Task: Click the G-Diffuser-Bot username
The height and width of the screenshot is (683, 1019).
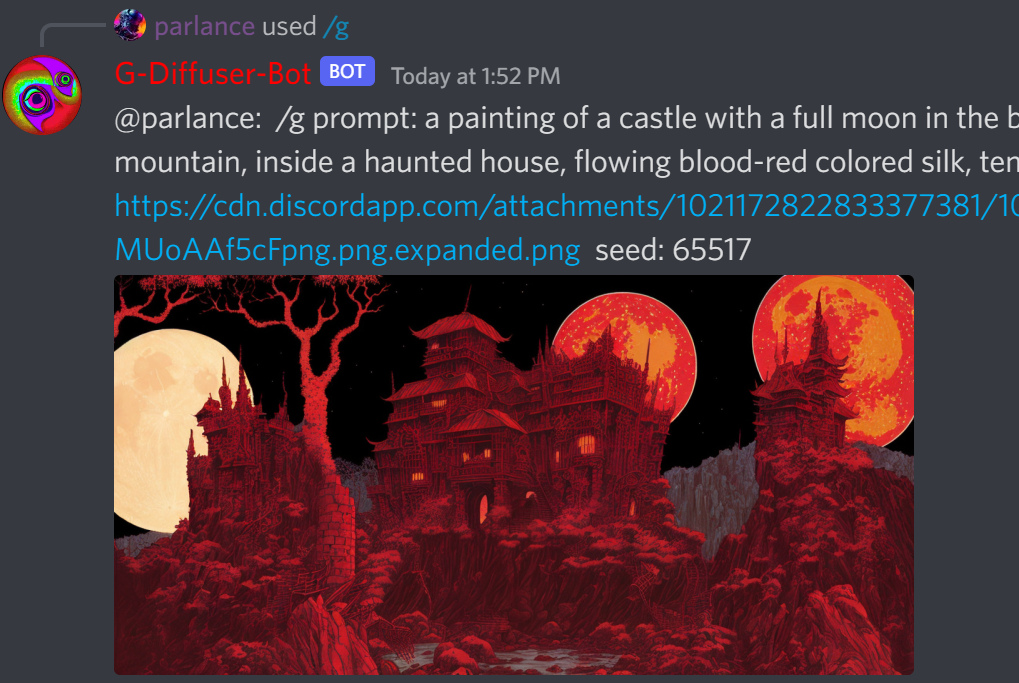Action: click(x=213, y=73)
